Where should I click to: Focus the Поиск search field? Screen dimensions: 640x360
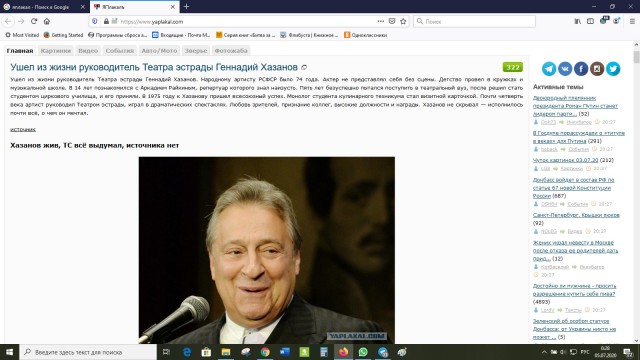click(474, 21)
